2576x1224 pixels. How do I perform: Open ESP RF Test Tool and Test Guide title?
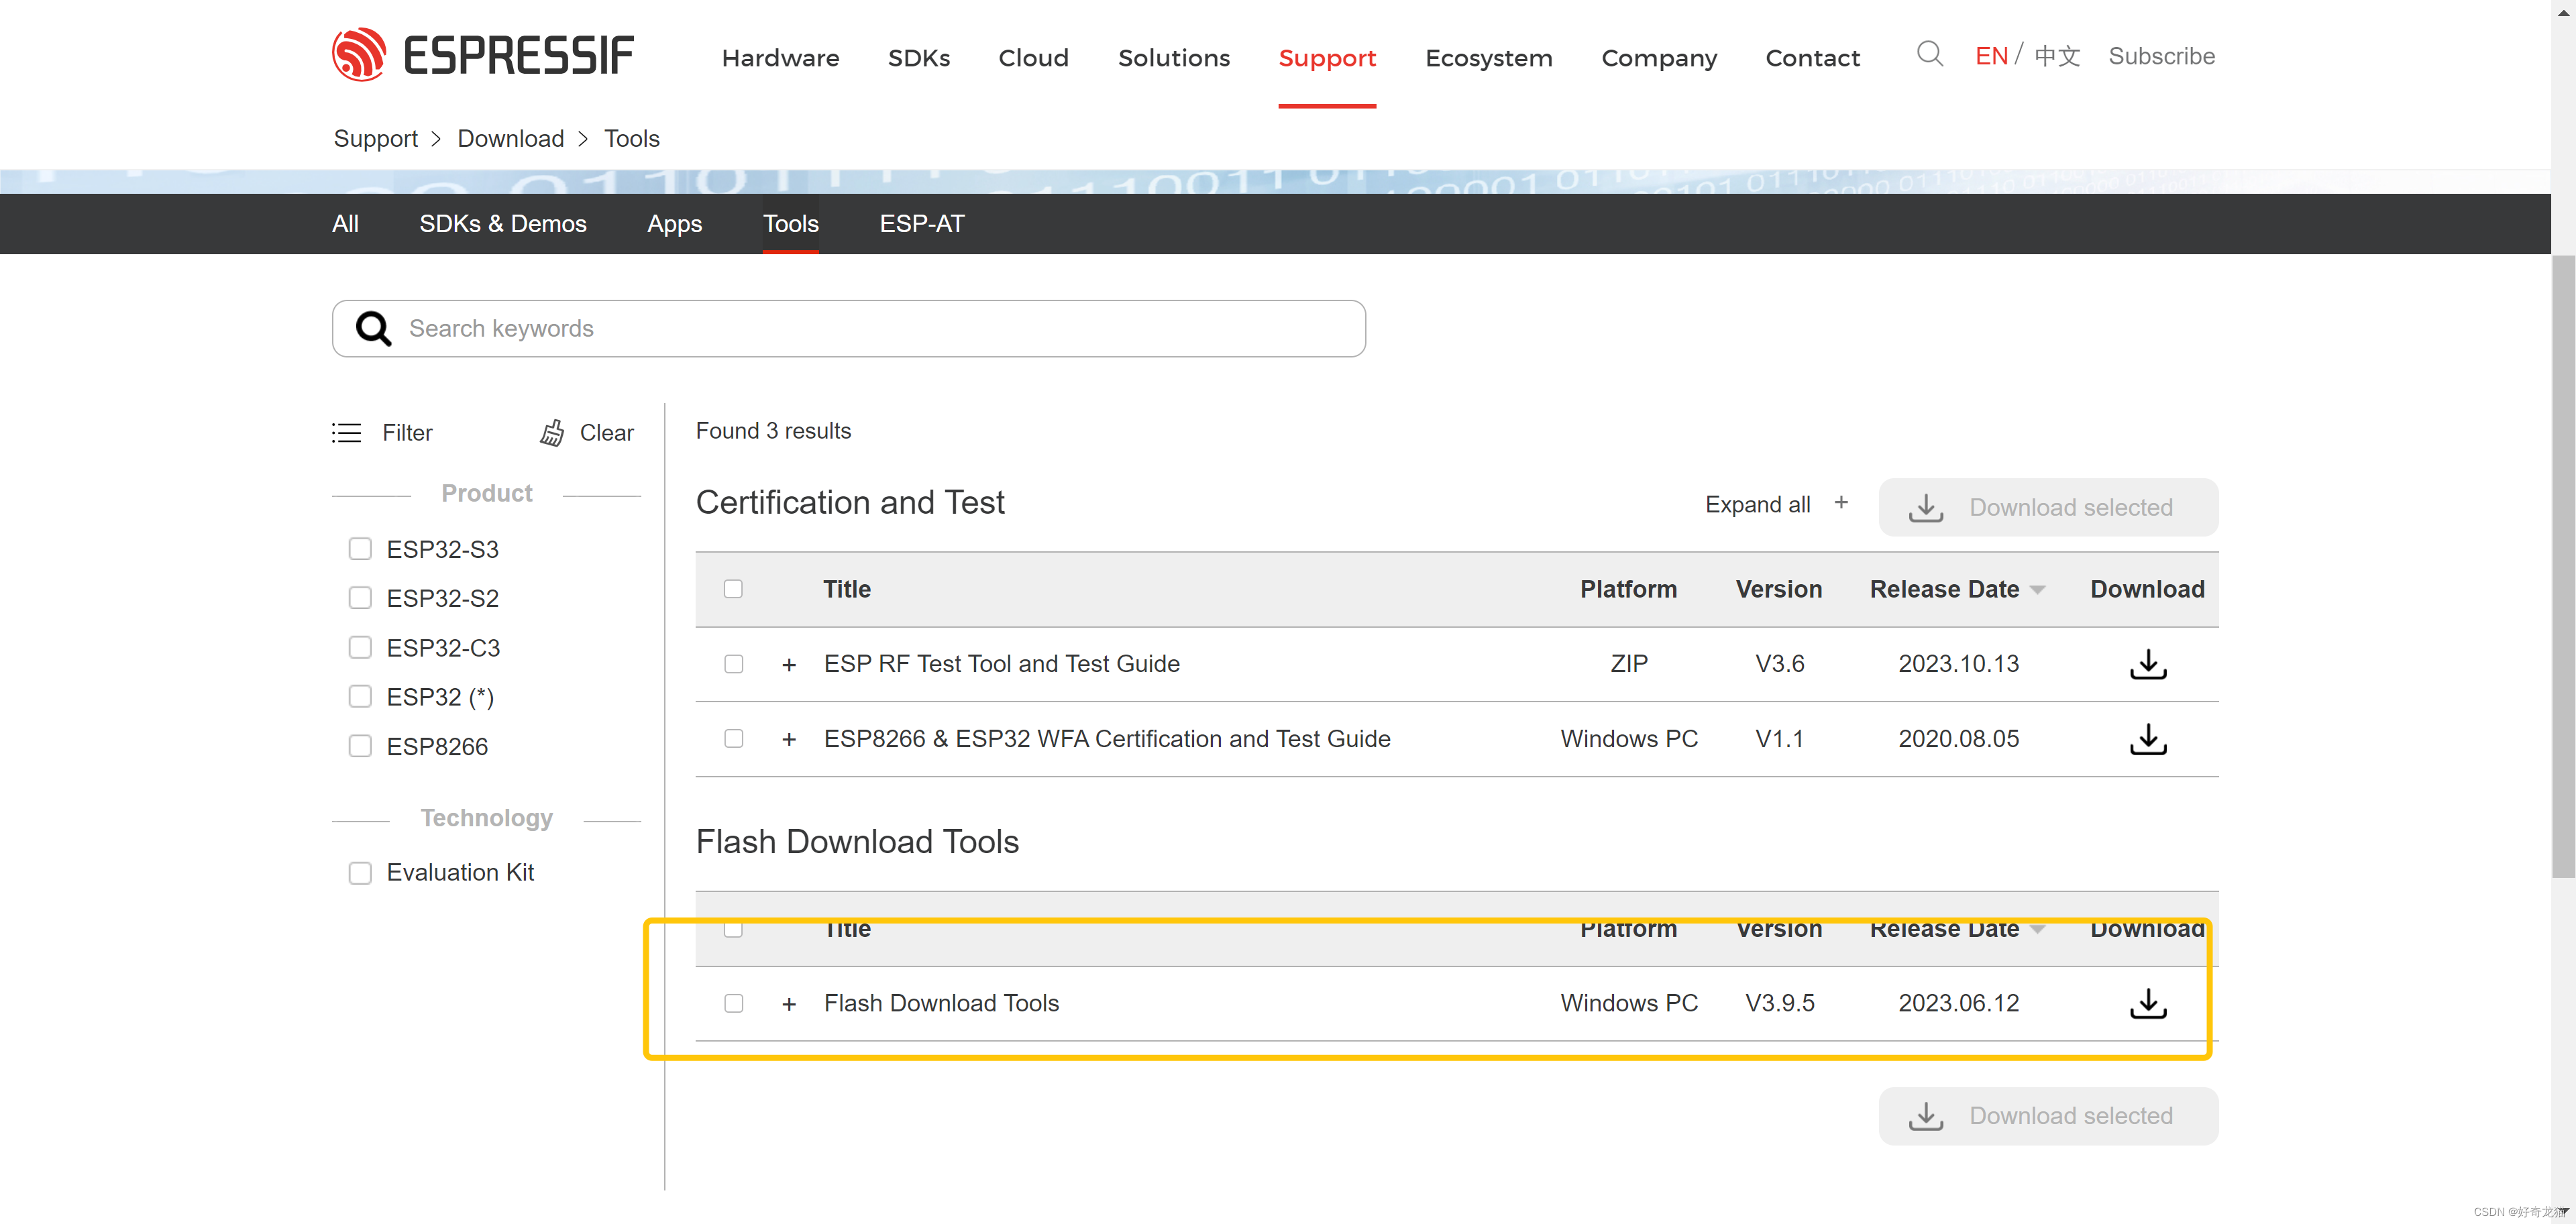click(x=1001, y=664)
